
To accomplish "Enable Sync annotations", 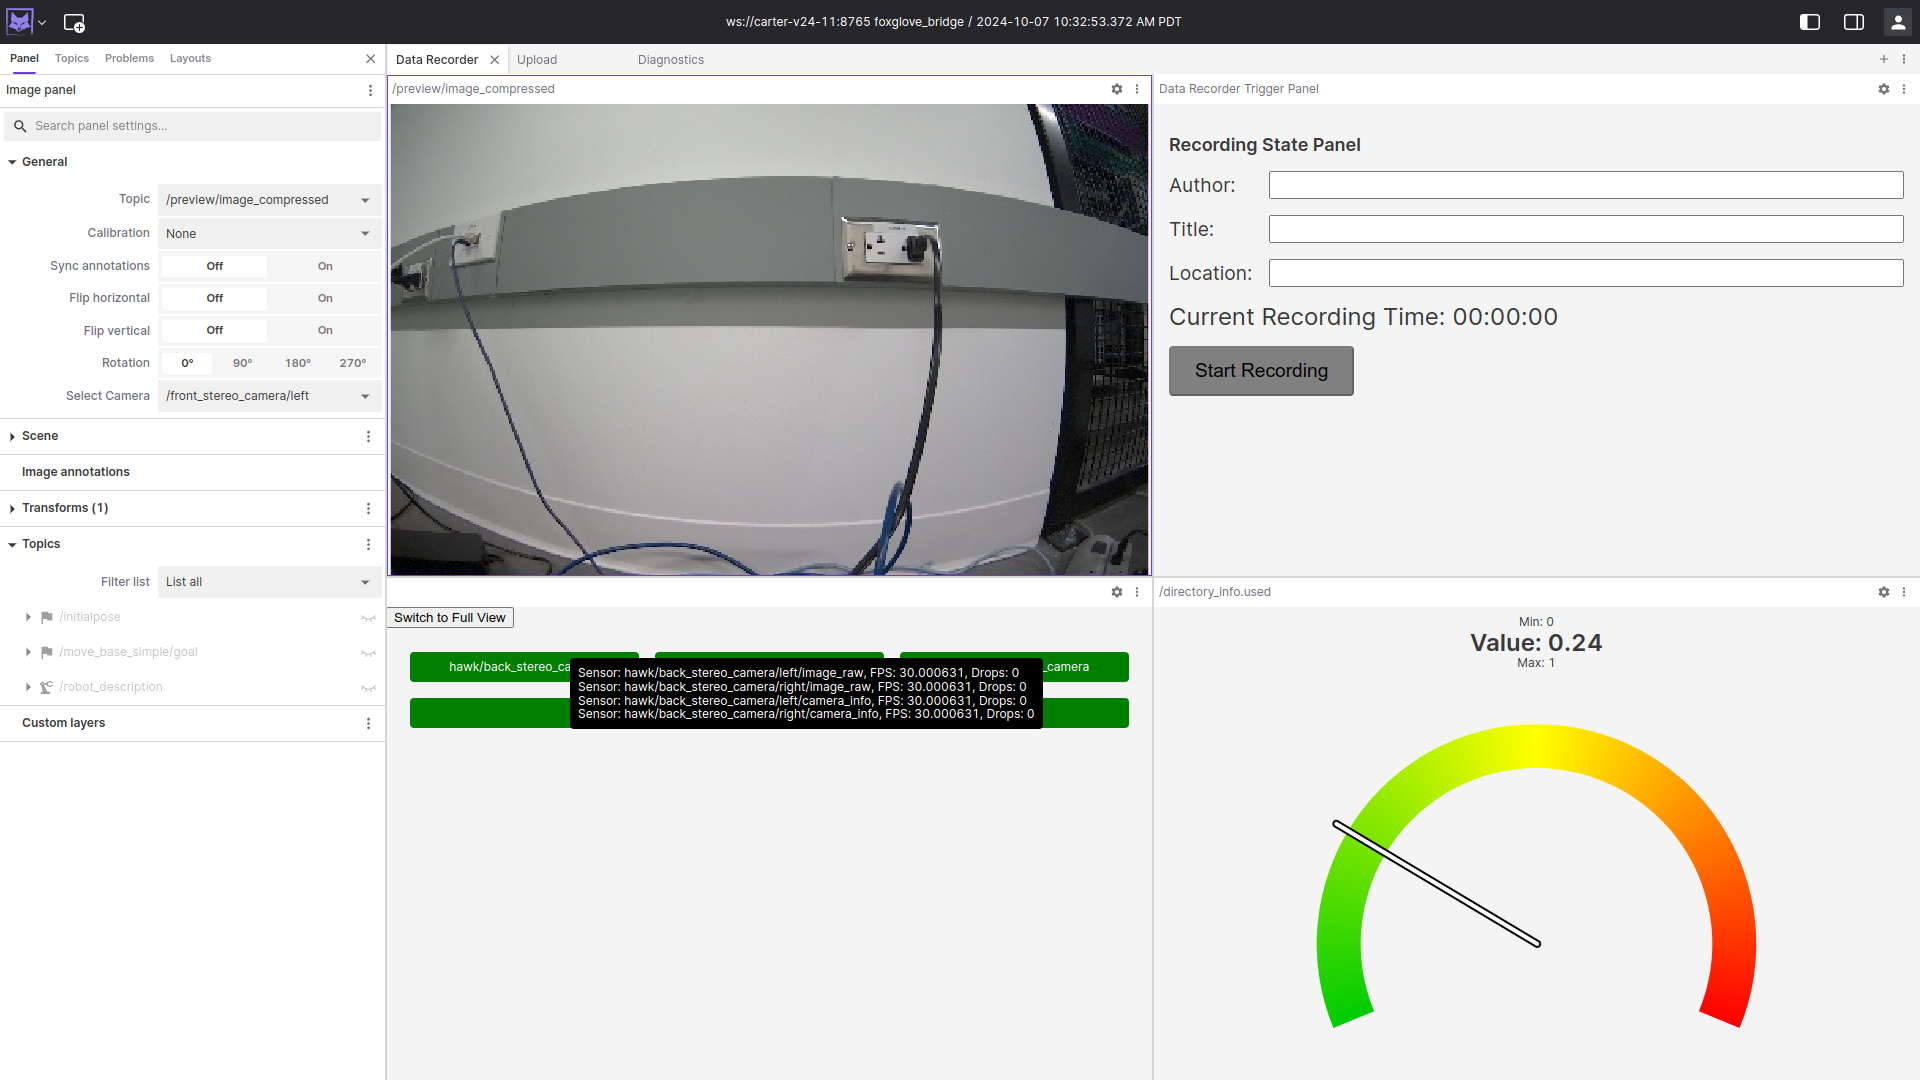I will pos(325,266).
